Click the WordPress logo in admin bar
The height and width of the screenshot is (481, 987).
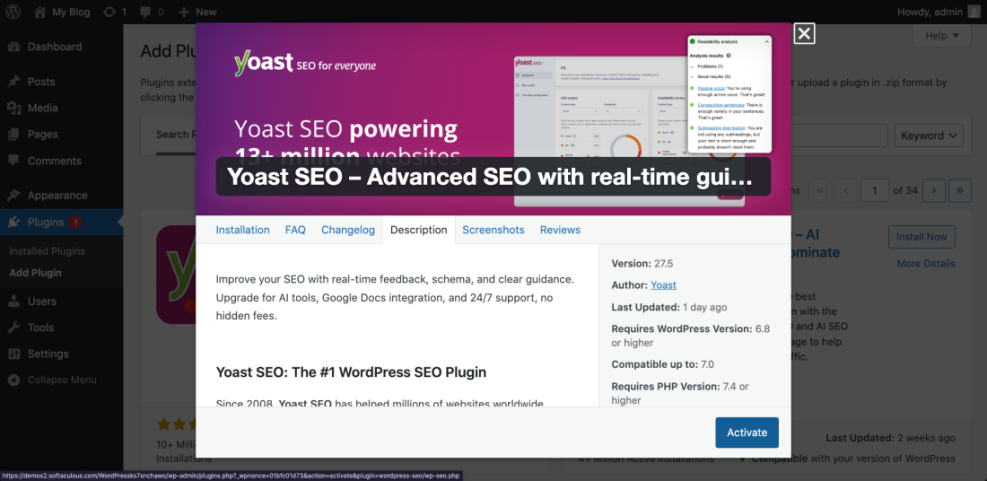(13, 11)
